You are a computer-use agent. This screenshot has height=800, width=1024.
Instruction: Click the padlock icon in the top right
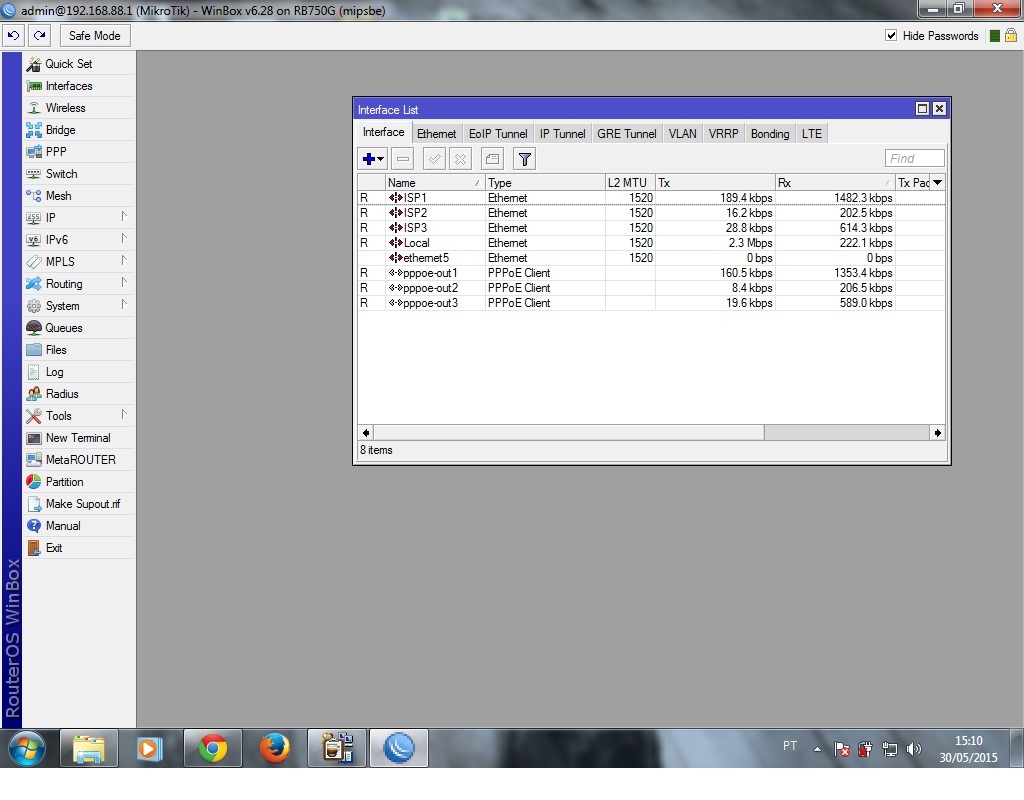[x=1010, y=36]
